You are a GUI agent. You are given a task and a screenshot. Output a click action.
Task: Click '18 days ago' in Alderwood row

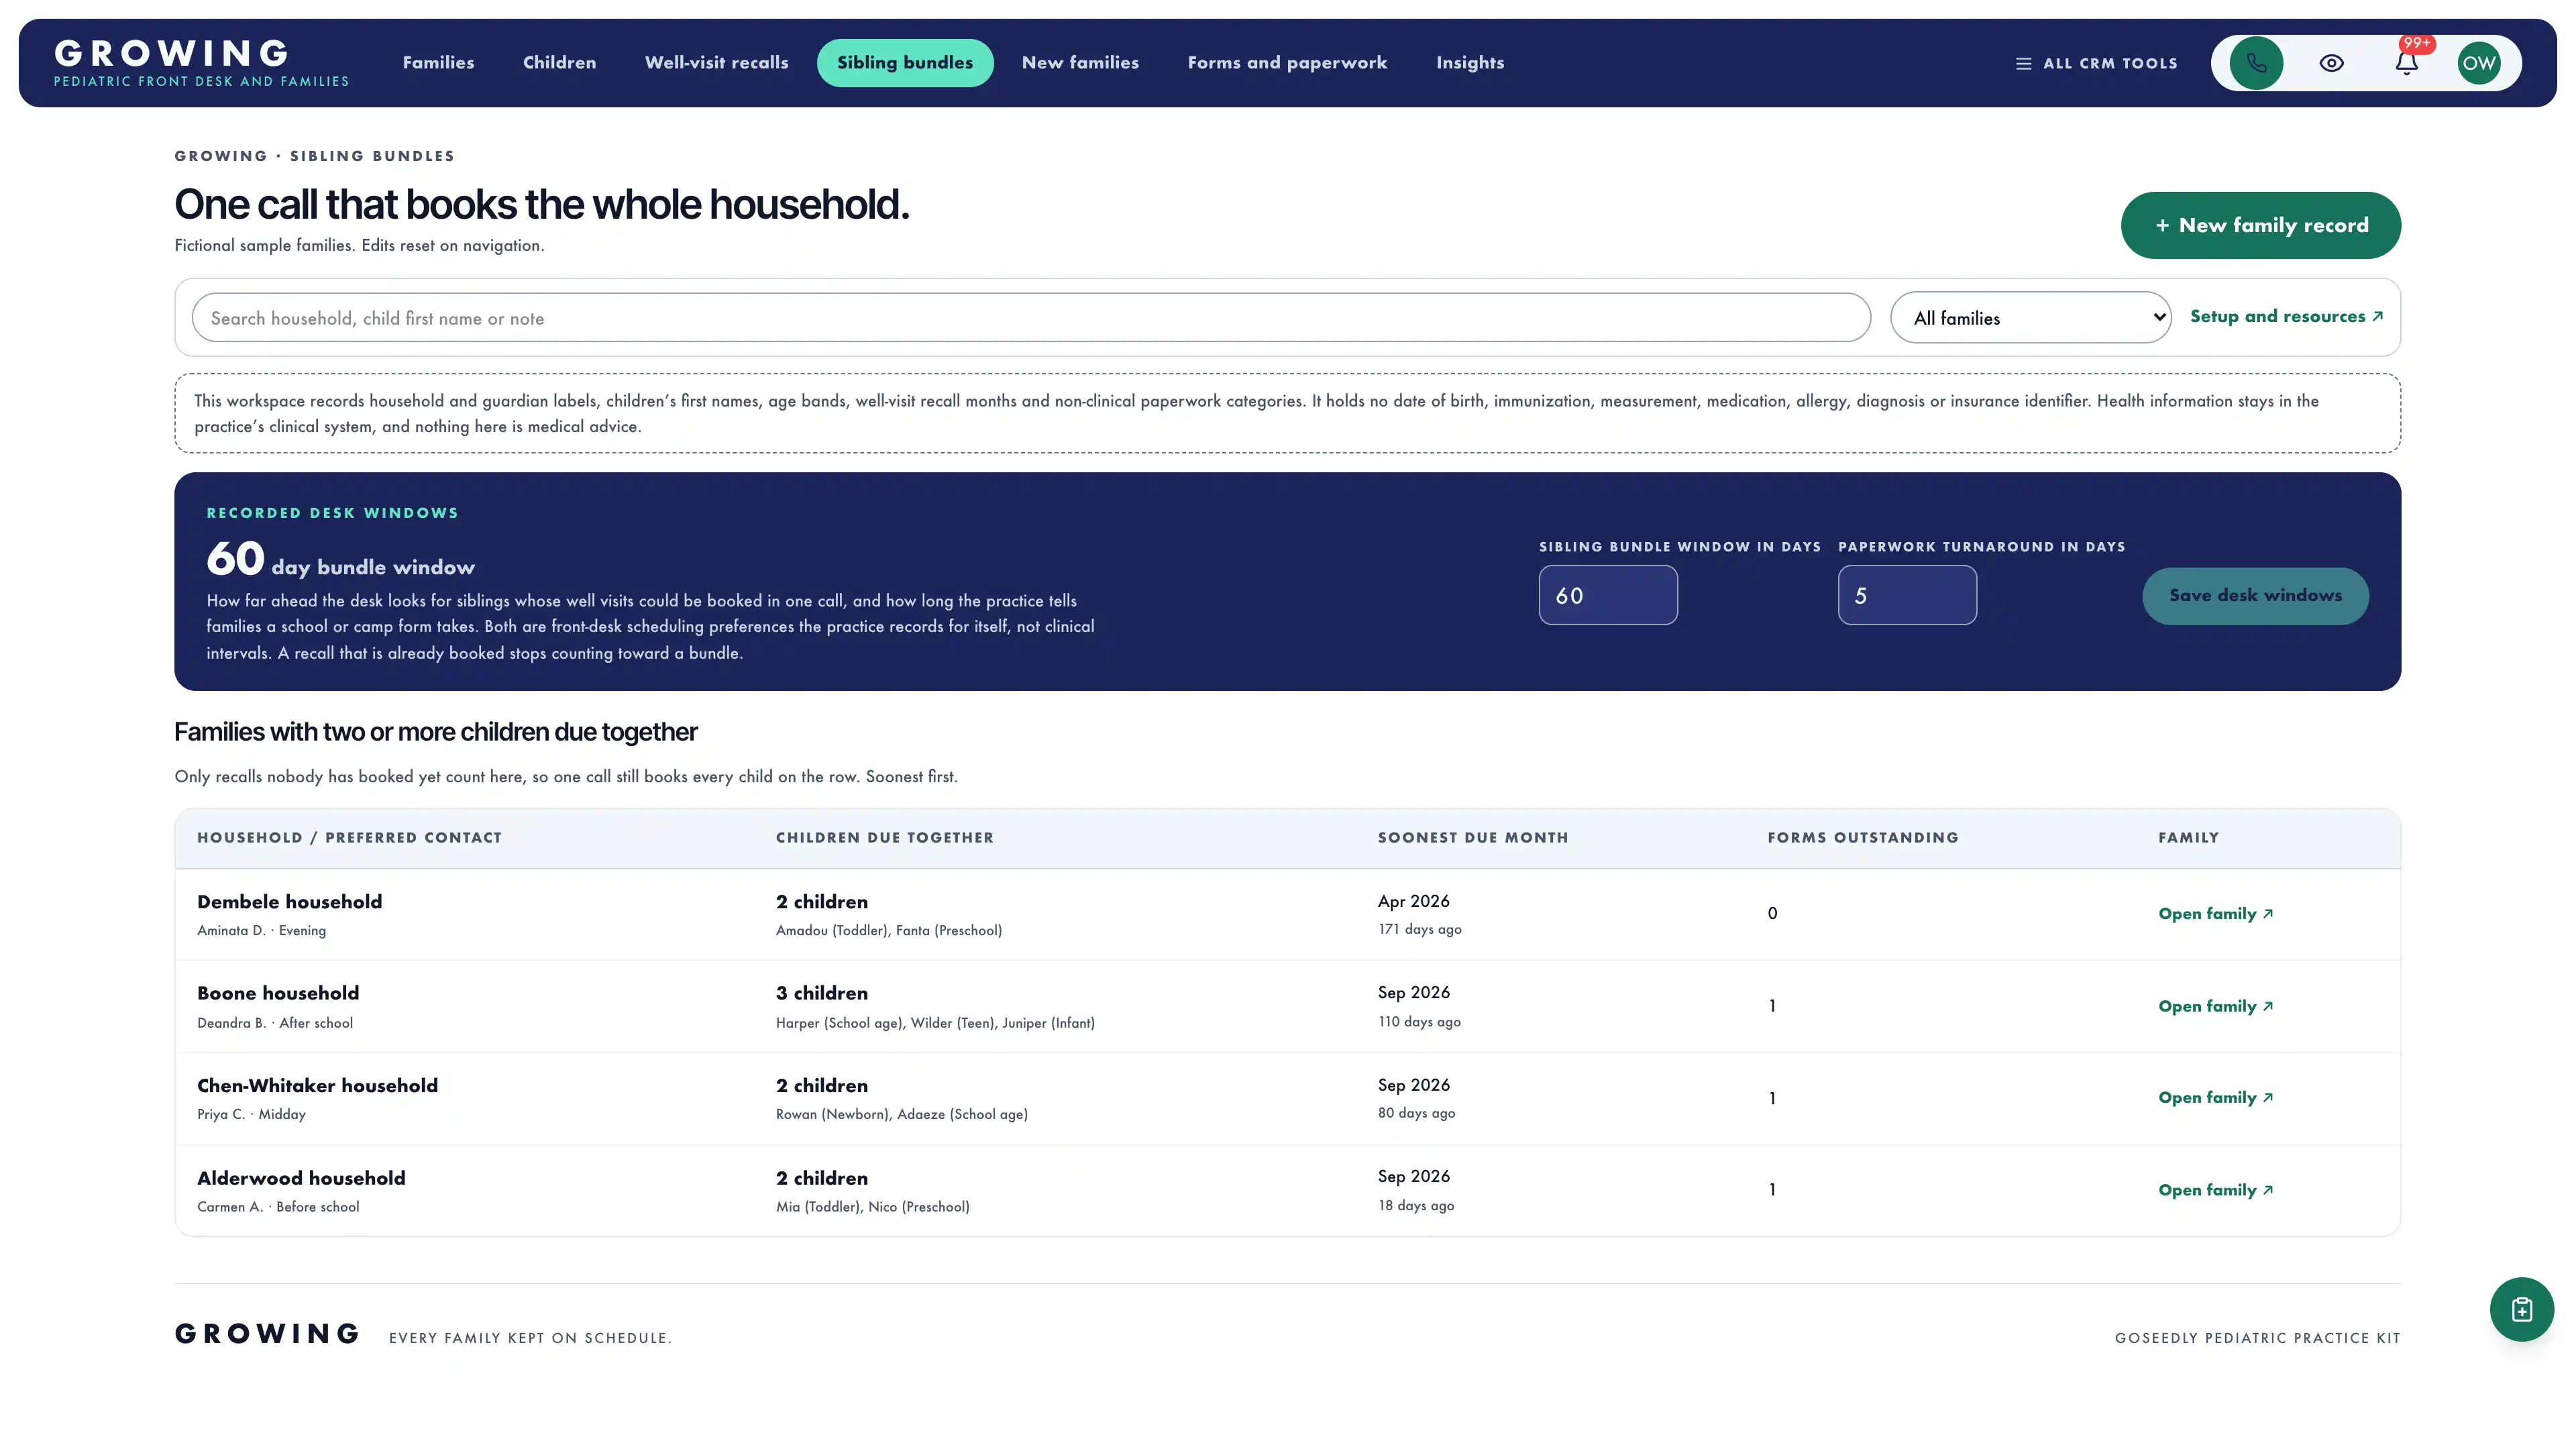click(x=1416, y=1206)
